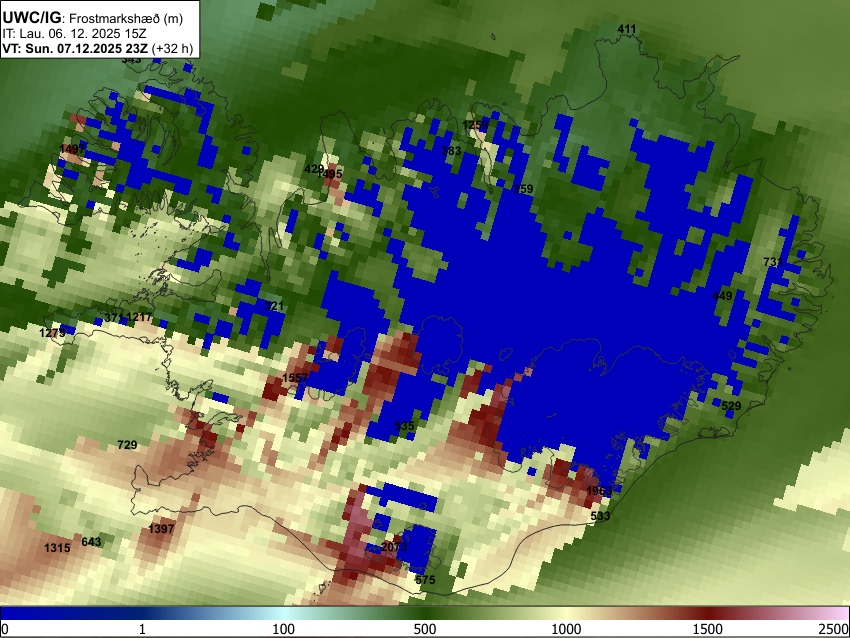
Task: Click the 731 label on the east coast
Action: point(772,262)
